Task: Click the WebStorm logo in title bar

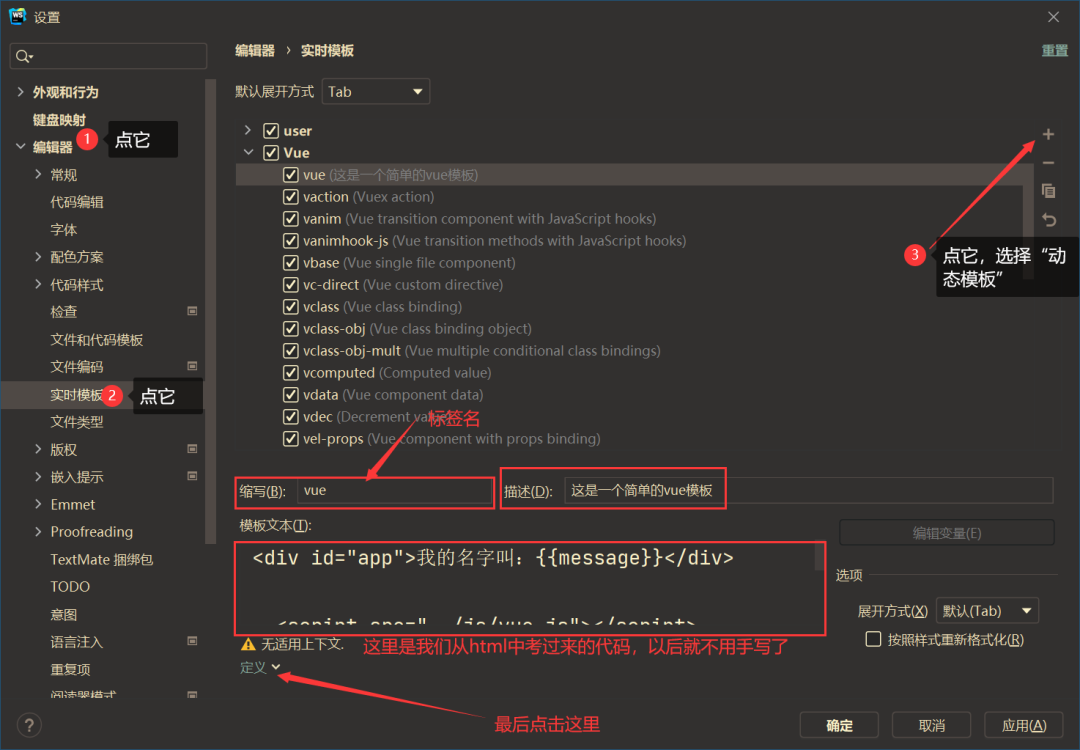Action: pos(17,17)
